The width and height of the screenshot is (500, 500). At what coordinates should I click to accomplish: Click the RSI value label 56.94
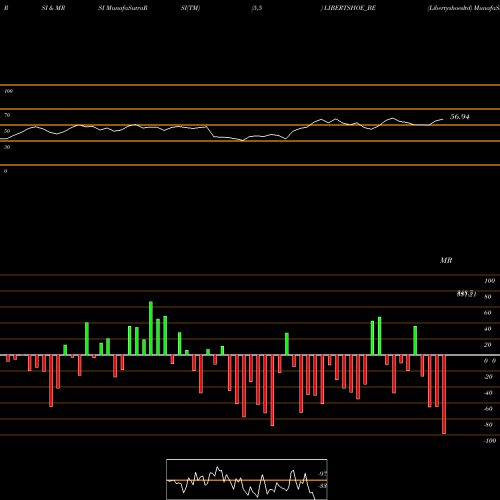460,117
